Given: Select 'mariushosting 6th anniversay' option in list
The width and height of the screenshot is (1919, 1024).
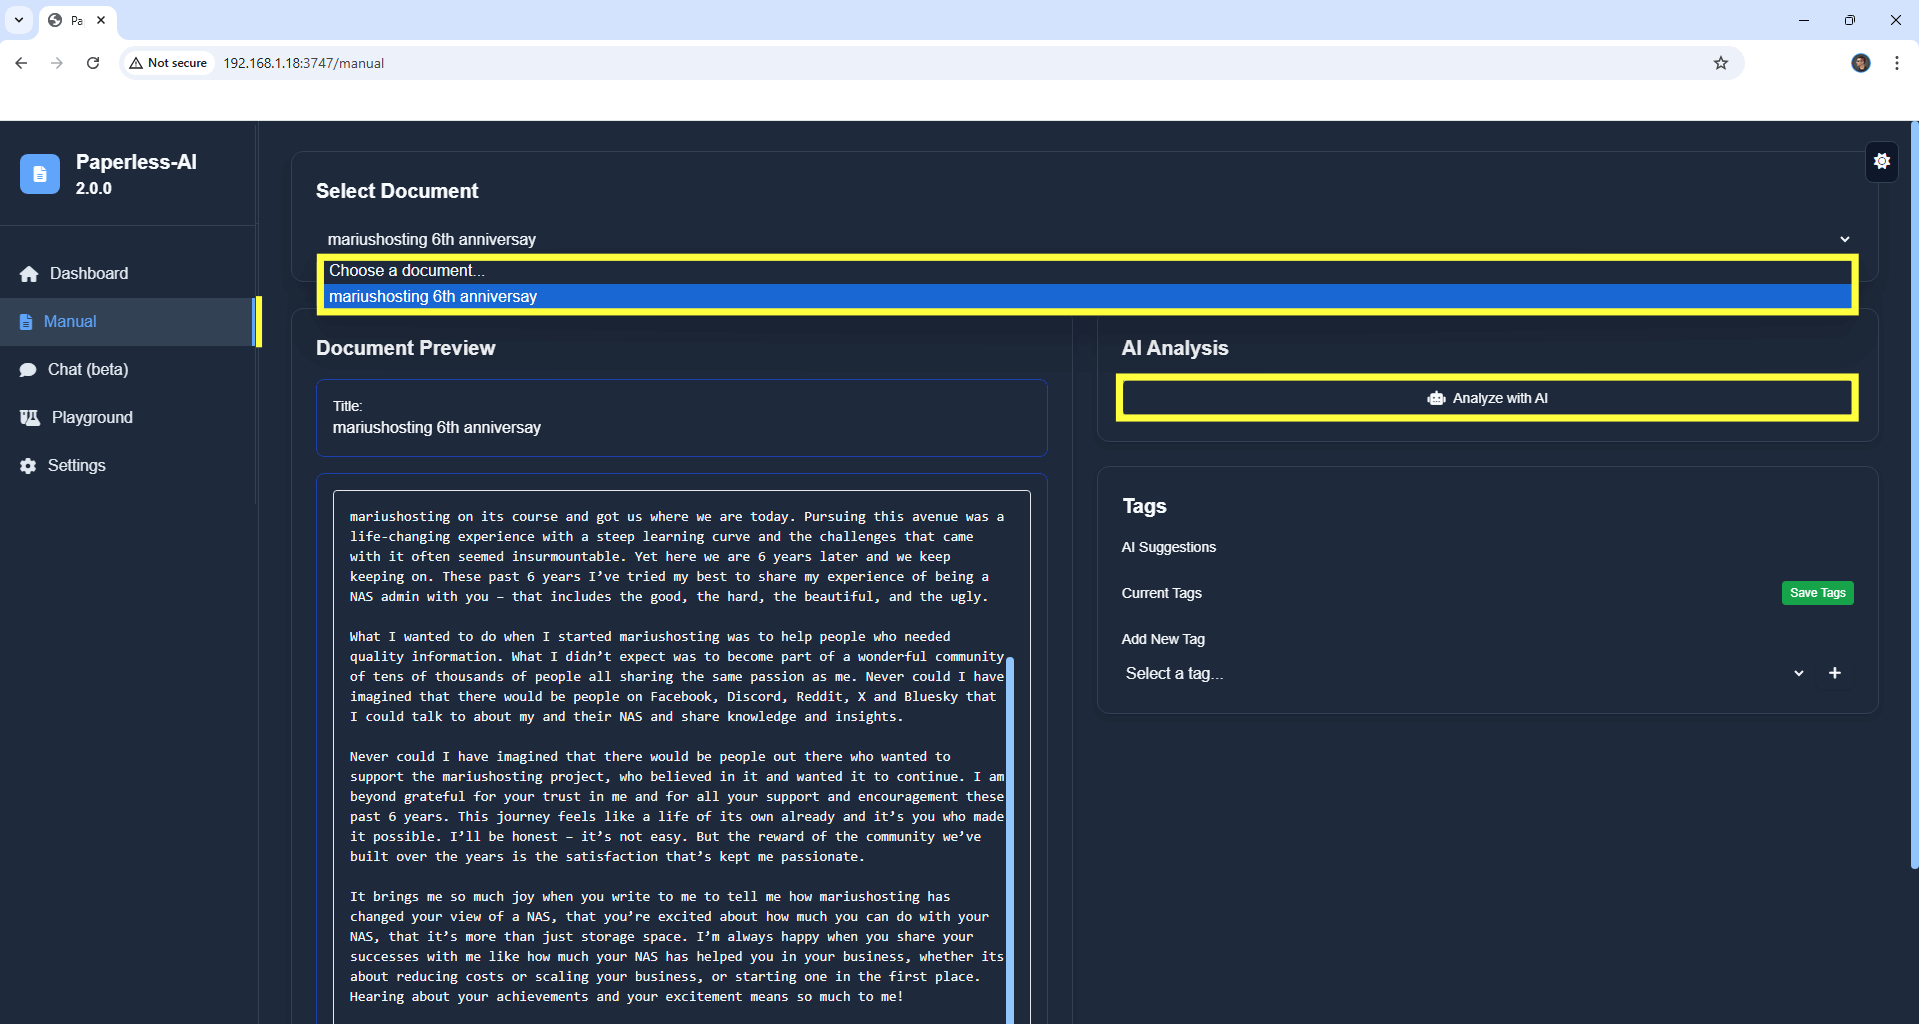Looking at the screenshot, I should click(1088, 297).
